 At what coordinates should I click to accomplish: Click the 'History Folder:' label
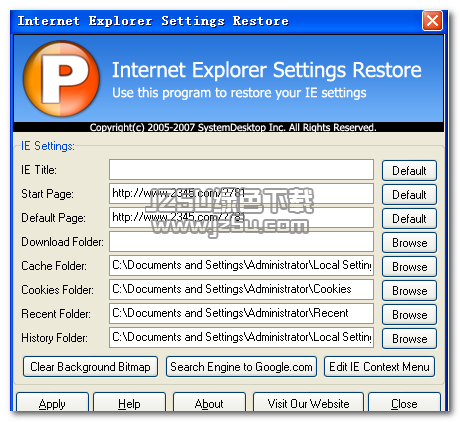pos(54,338)
